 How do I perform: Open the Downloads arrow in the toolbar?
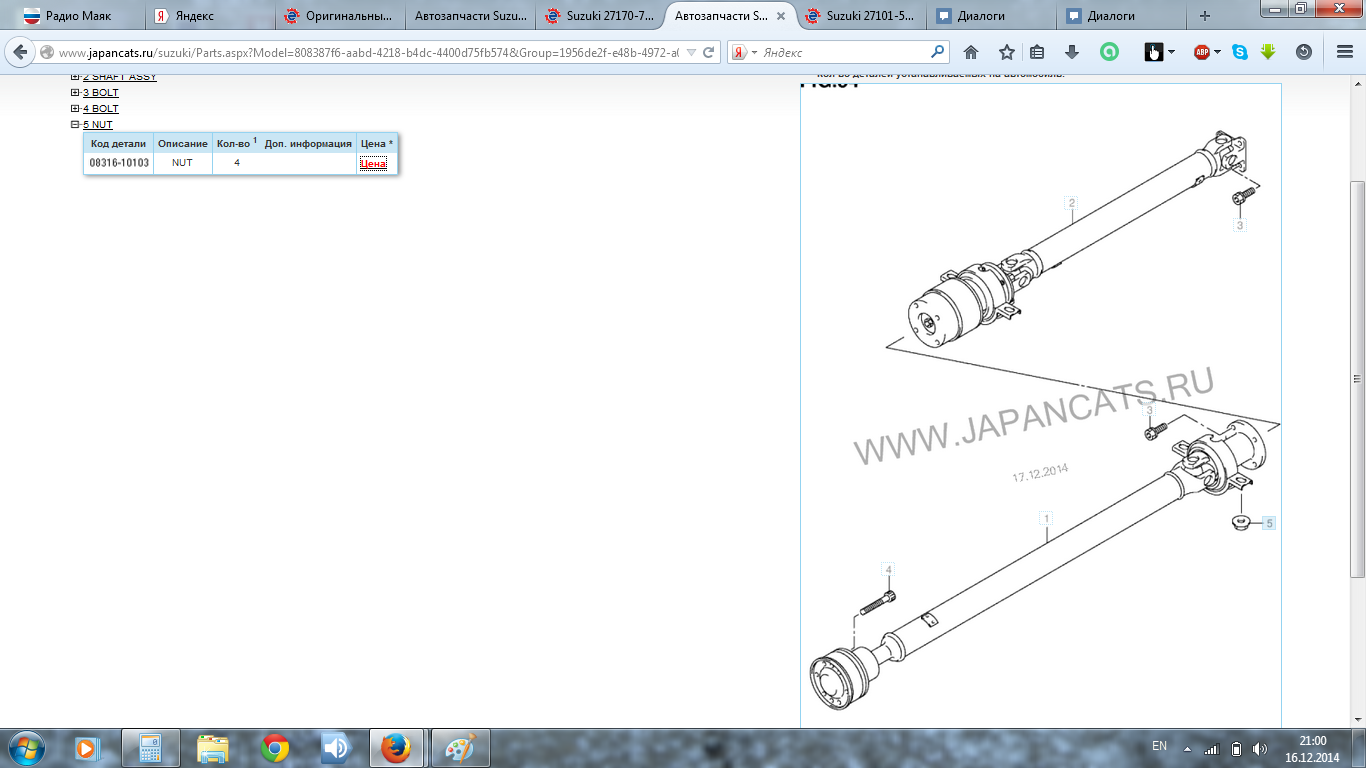[1072, 52]
